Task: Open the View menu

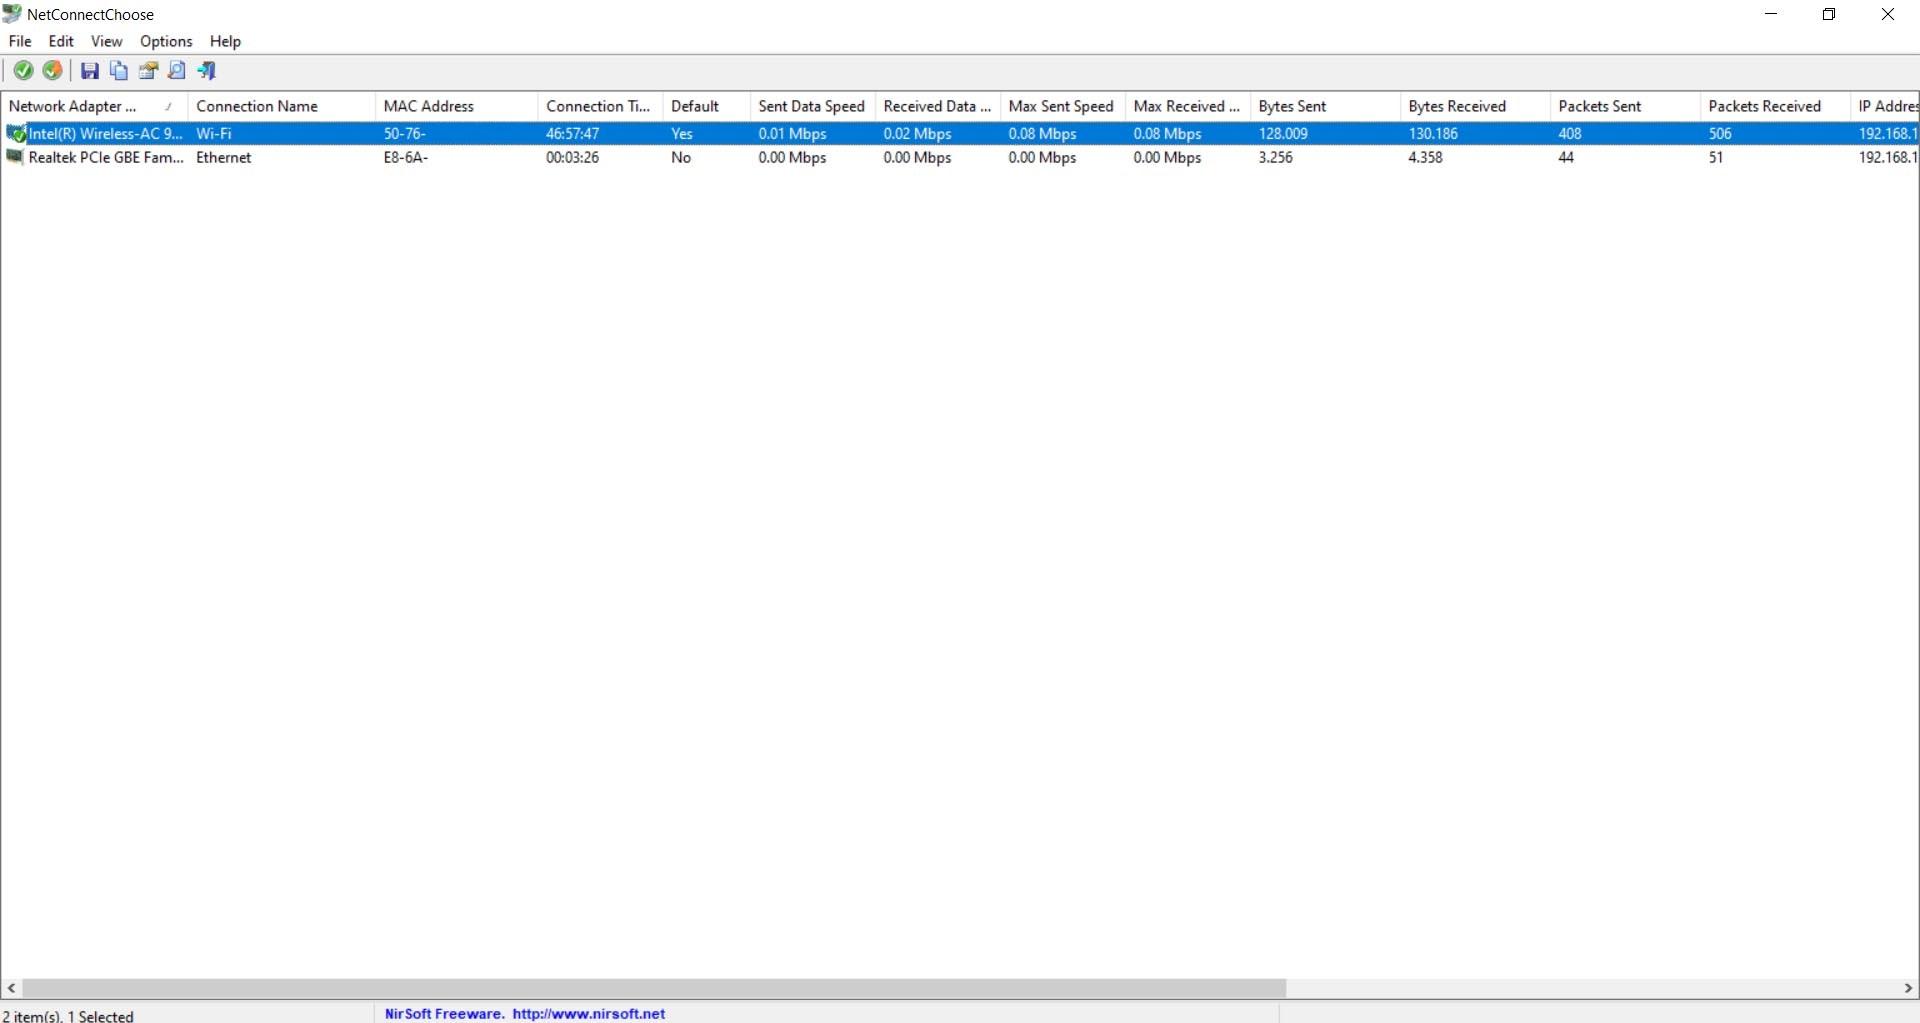Action: point(106,41)
